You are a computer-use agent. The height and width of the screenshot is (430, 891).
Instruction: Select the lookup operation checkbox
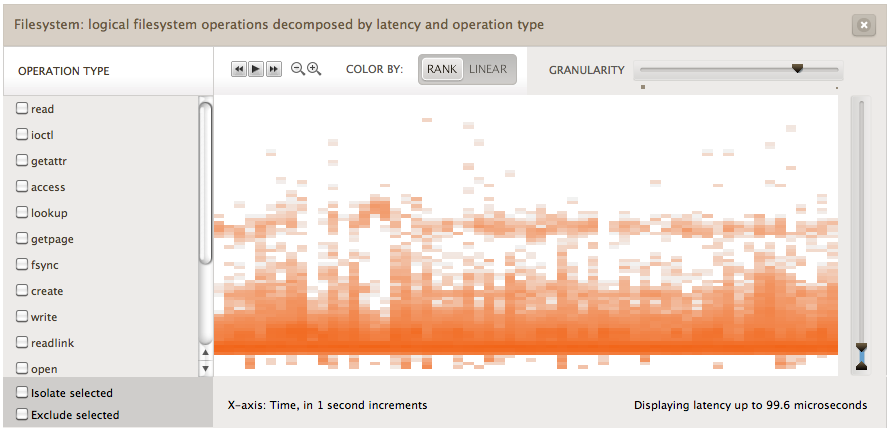[x=22, y=212]
